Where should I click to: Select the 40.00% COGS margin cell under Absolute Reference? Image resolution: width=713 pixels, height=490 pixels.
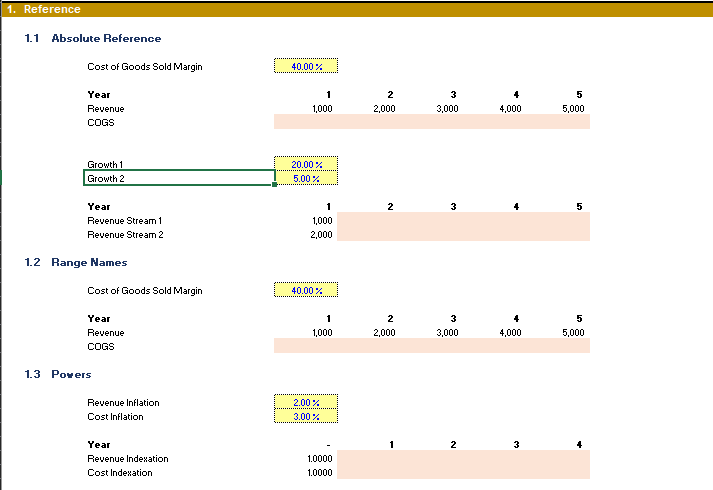(306, 66)
